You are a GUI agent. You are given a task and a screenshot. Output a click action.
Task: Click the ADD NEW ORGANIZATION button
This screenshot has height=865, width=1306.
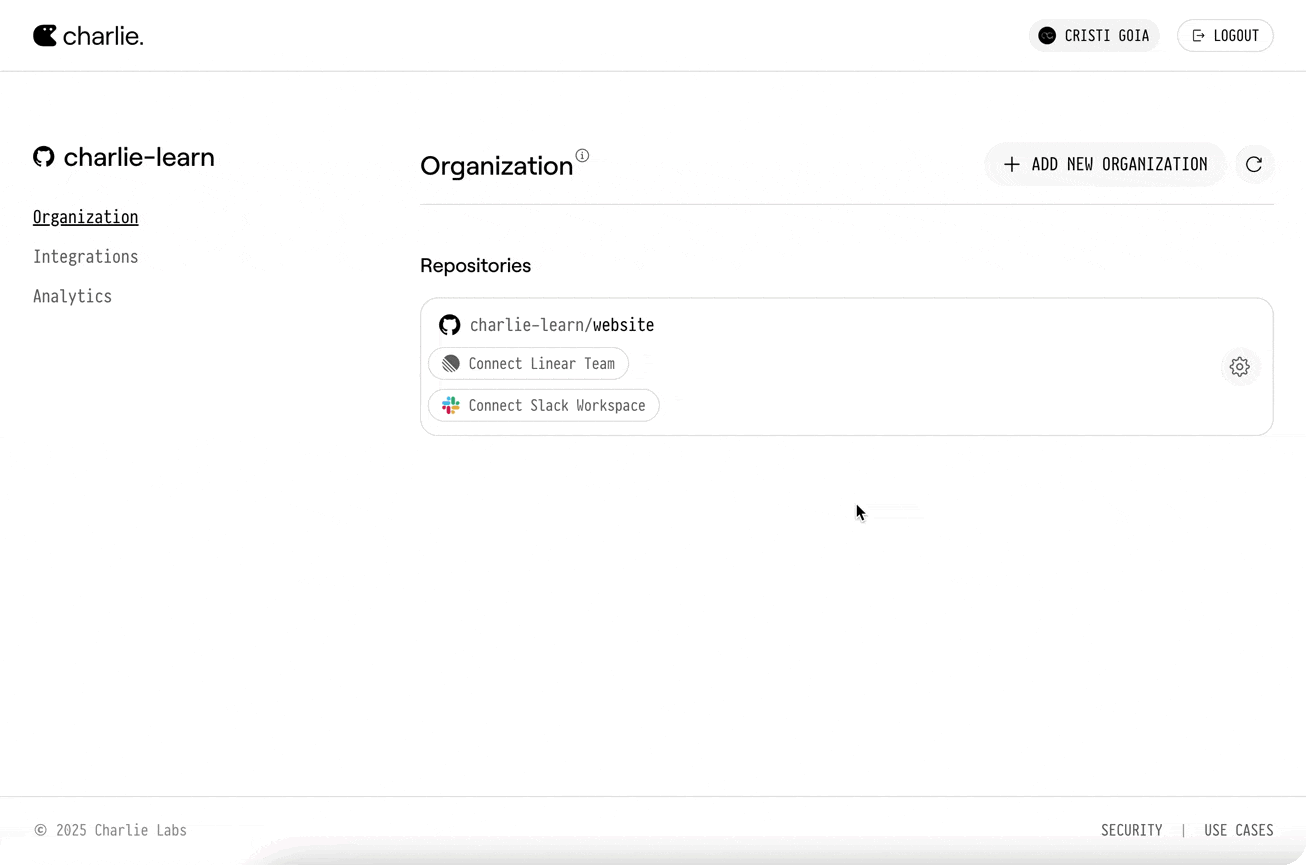click(1105, 164)
